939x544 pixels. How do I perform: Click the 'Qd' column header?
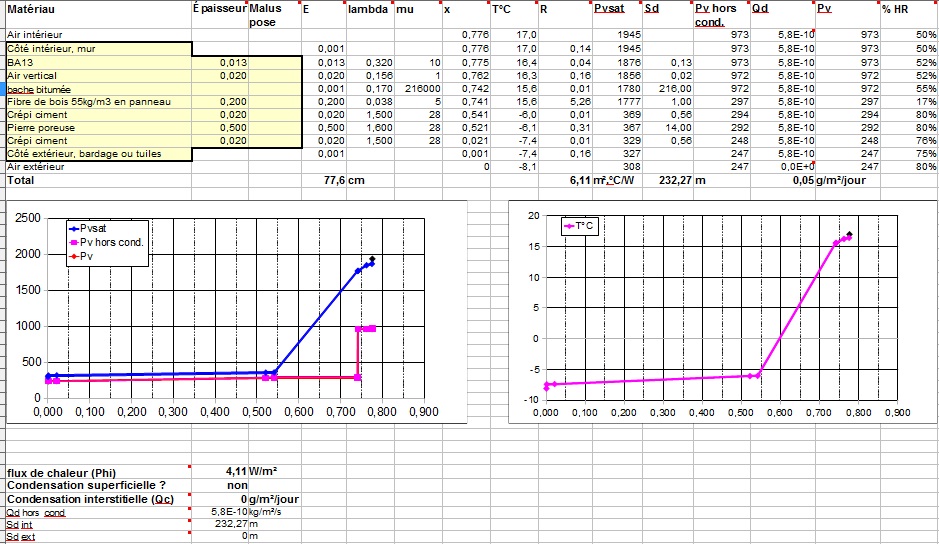783,16
